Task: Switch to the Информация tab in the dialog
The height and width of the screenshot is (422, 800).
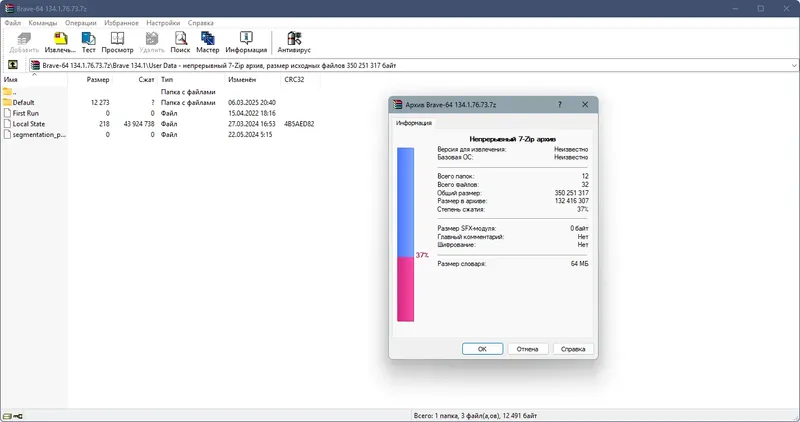Action: (x=414, y=123)
